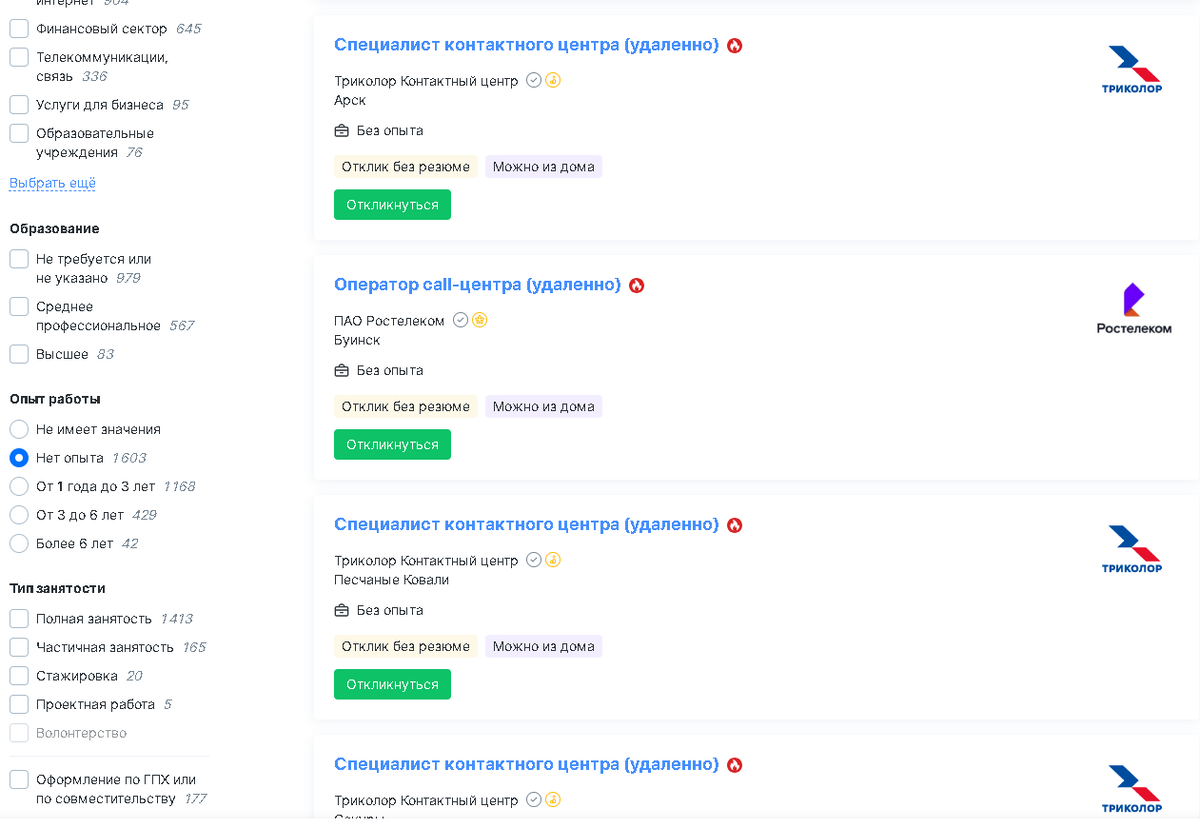
Task: Open the Триколор logo in the Арск card
Action: (1133, 70)
